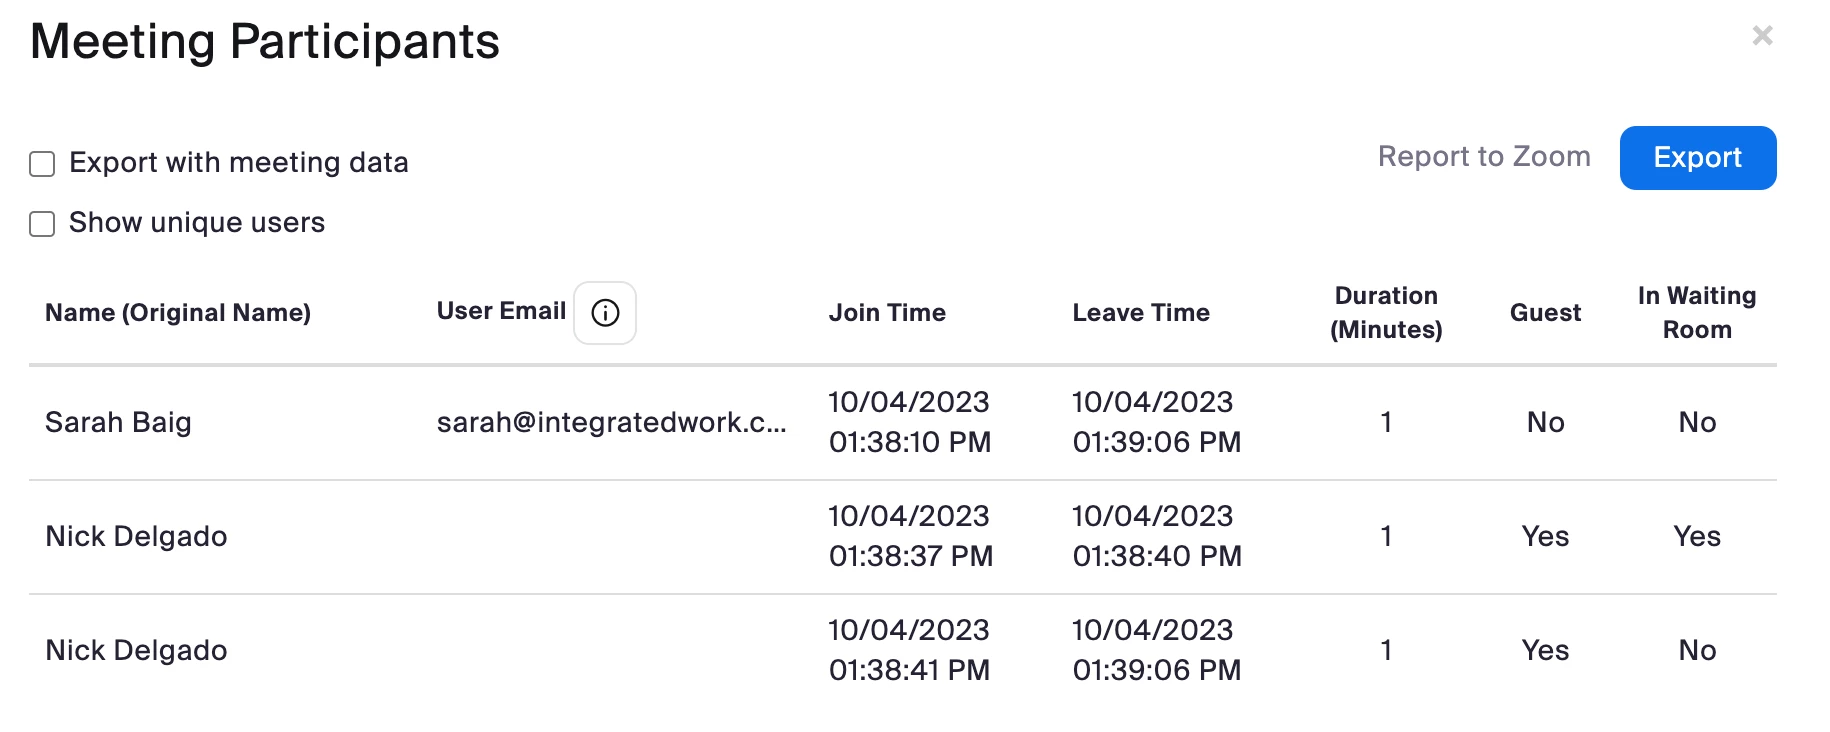The image size is (1830, 732).
Task: Select Sarah Baig participant name
Action: click(118, 422)
